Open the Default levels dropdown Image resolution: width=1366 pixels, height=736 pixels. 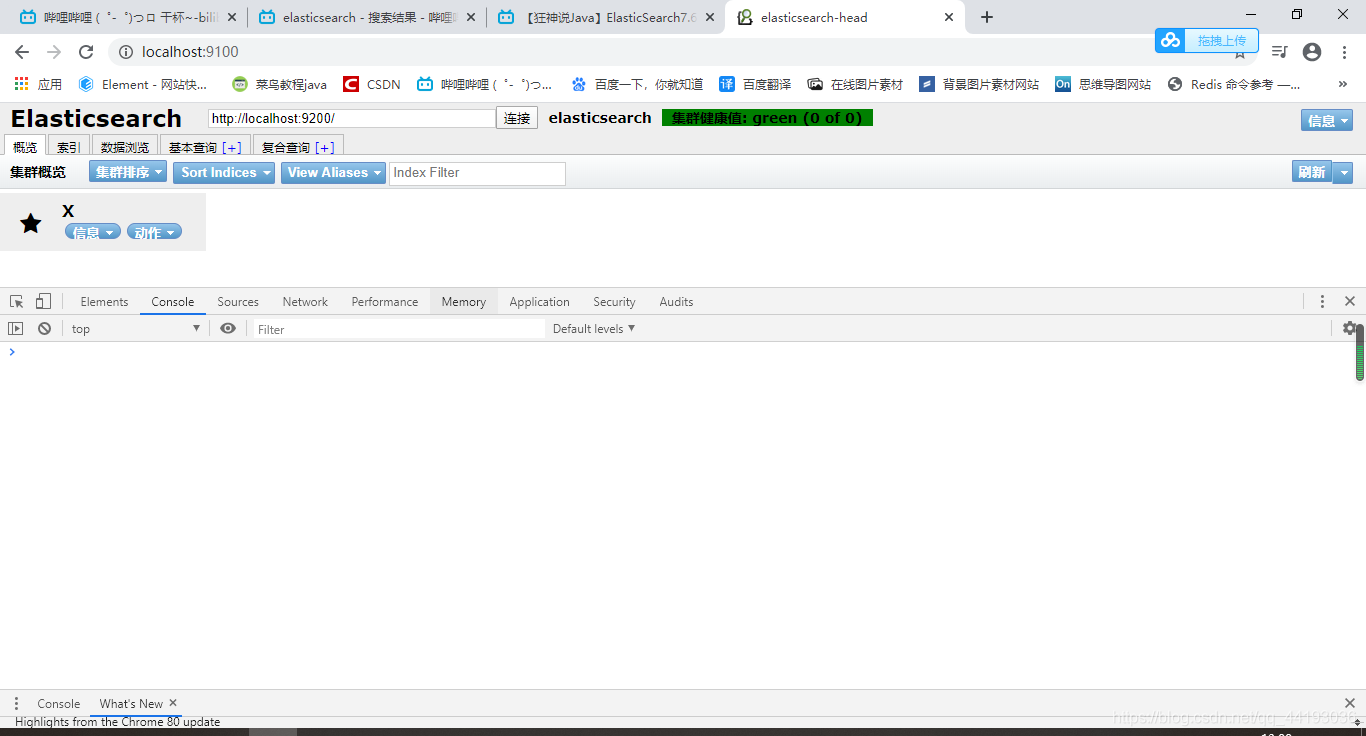coord(592,328)
